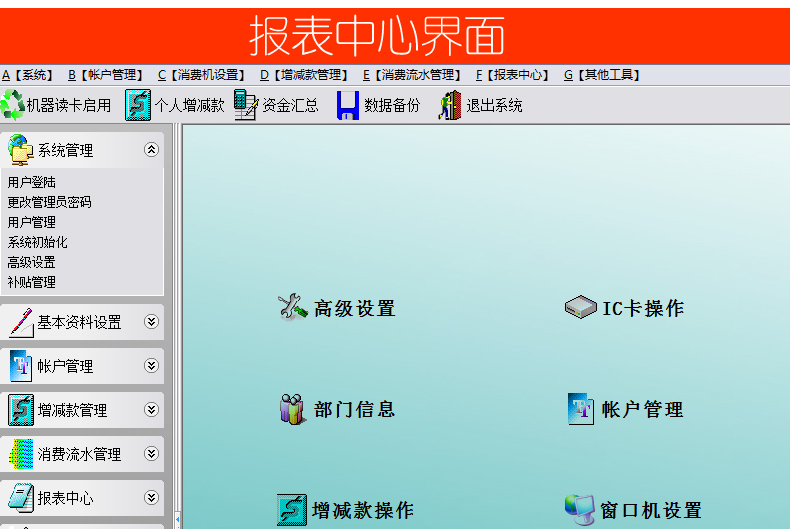This screenshot has height=529, width=790.
Task: Click the 退出系统 exit door icon
Action: (x=450, y=105)
